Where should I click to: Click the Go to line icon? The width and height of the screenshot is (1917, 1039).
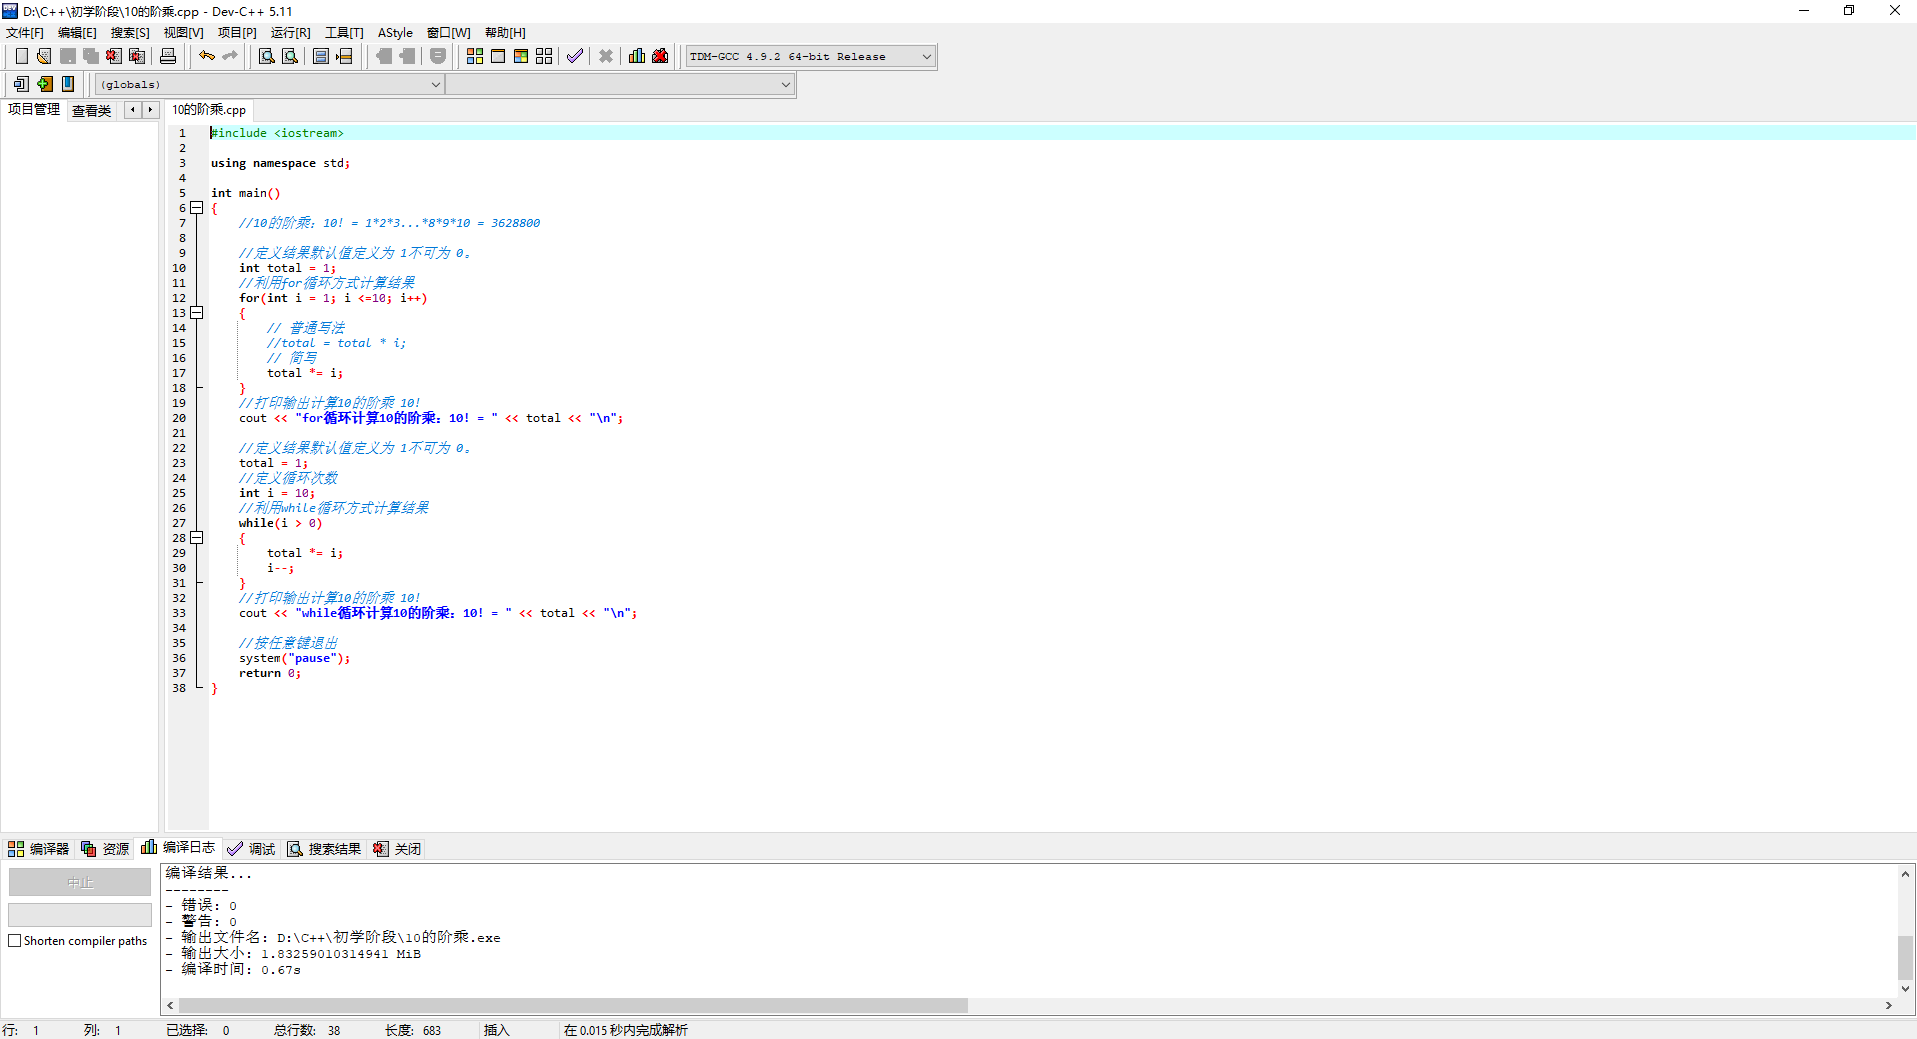pos(344,56)
